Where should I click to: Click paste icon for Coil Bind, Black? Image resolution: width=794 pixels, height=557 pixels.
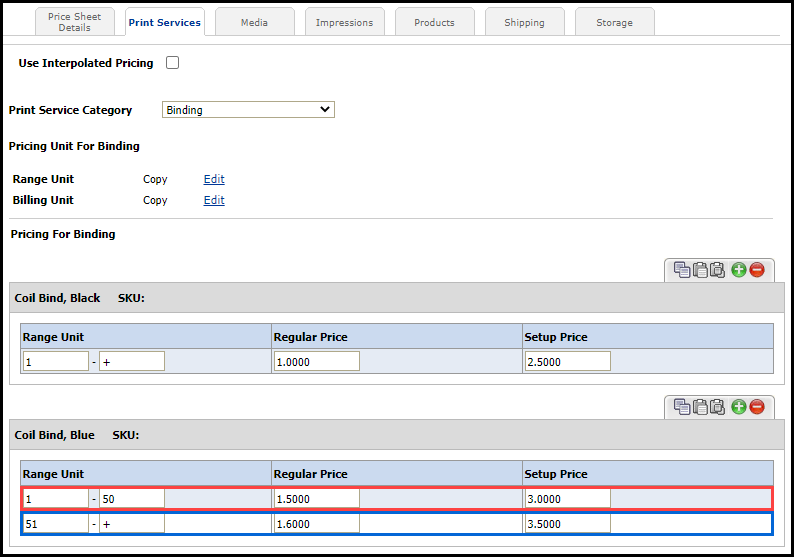coord(700,269)
